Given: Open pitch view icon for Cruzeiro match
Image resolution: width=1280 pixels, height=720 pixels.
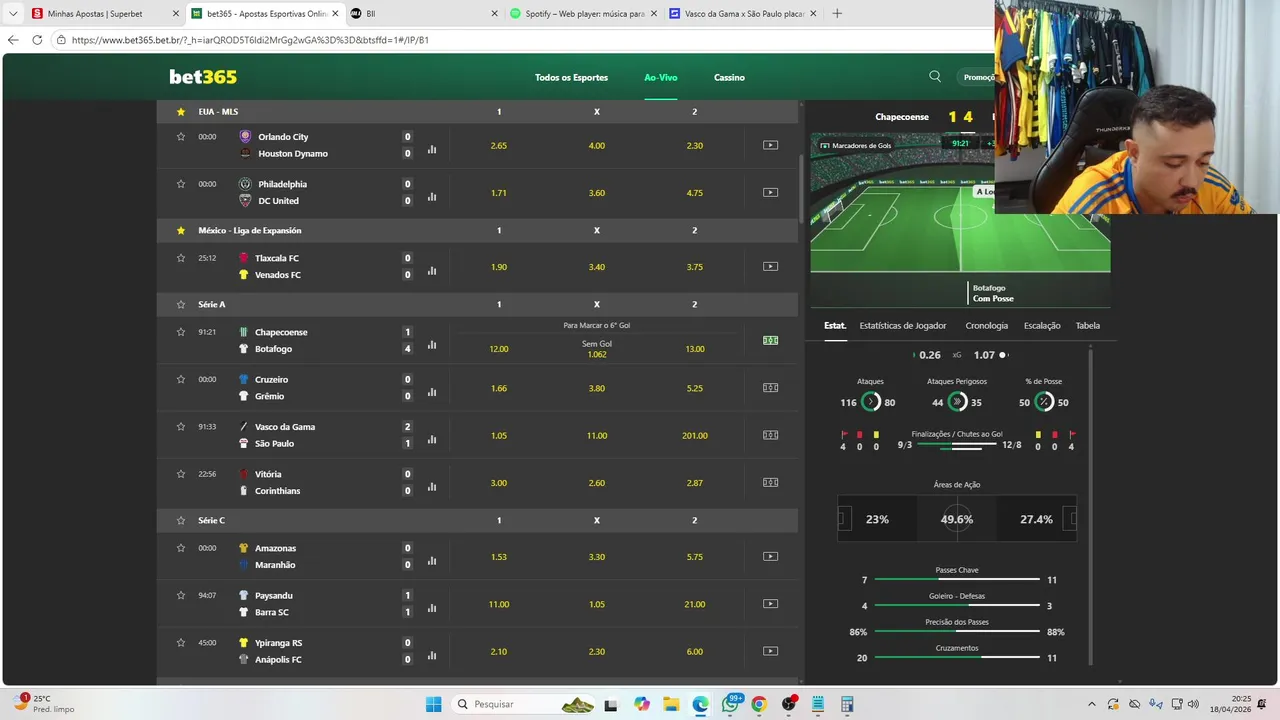Looking at the screenshot, I should coord(770,387).
